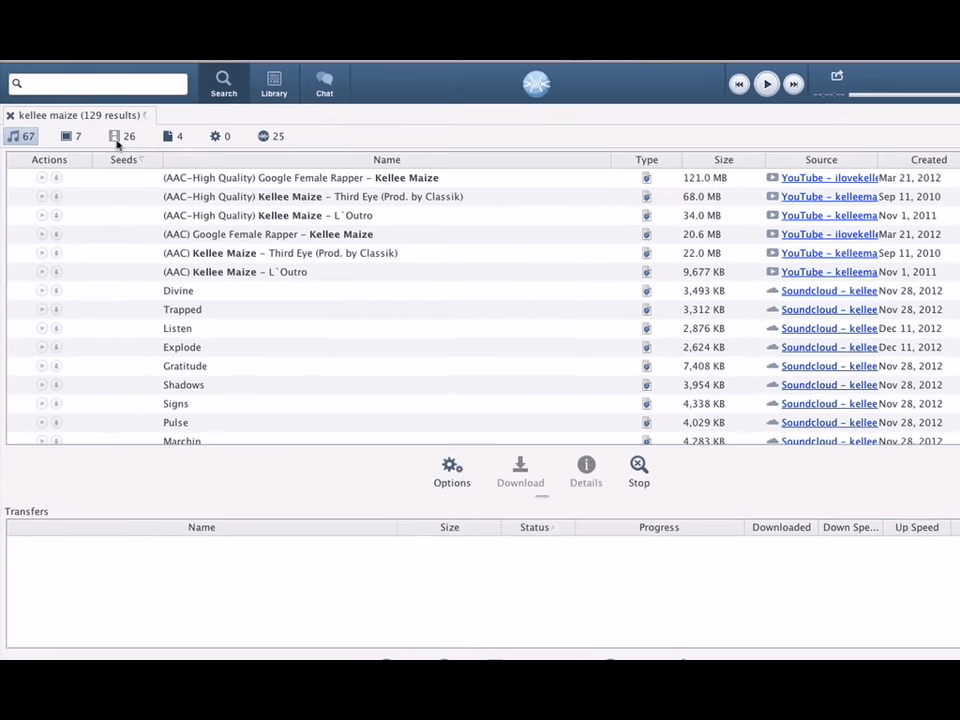This screenshot has height=720, width=960.
Task: Click the play button in player
Action: (767, 84)
